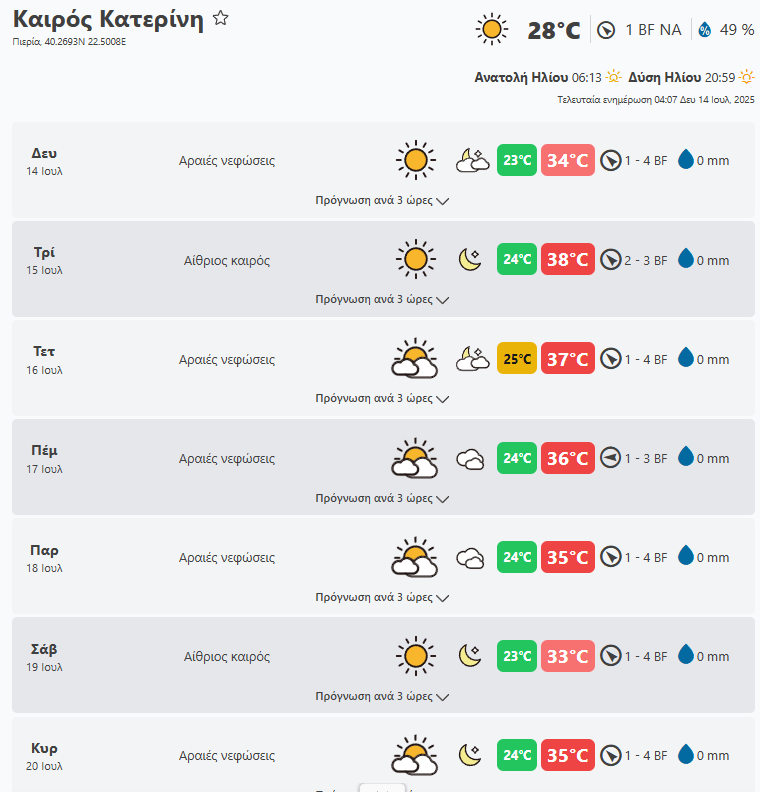Viewport: 760px width, 792px height.
Task: Click the wind direction icon beside 1 BF NA
Action: pos(605,30)
